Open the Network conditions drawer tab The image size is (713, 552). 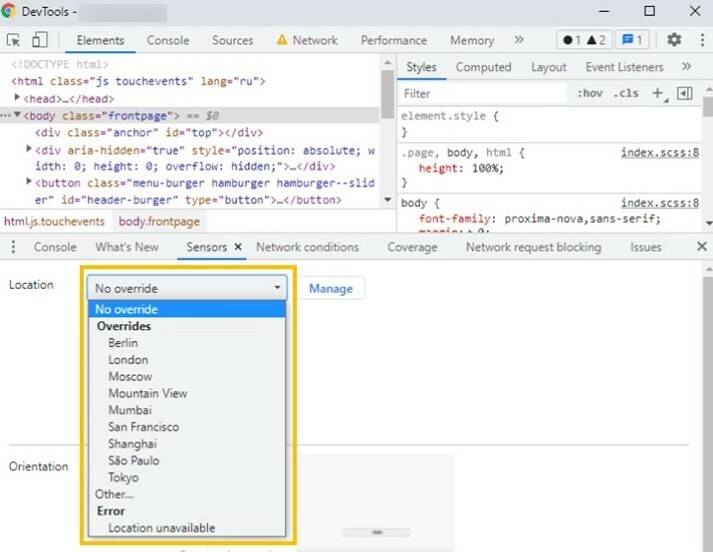pos(307,247)
